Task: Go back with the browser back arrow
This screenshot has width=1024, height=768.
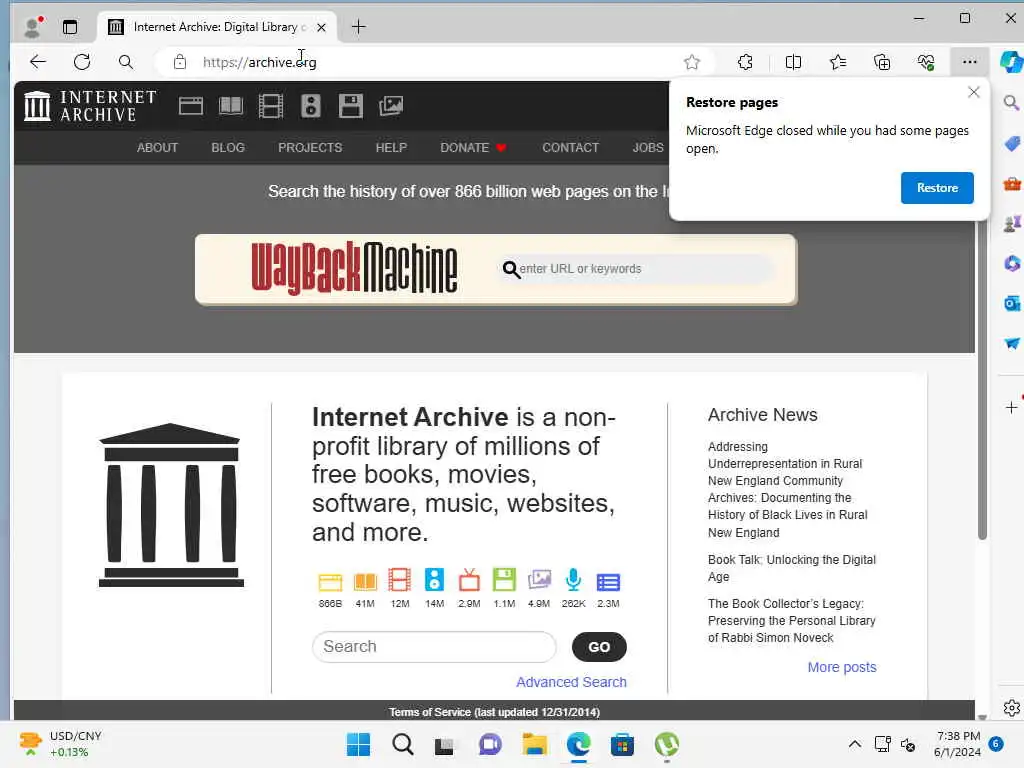Action: pyautogui.click(x=38, y=62)
